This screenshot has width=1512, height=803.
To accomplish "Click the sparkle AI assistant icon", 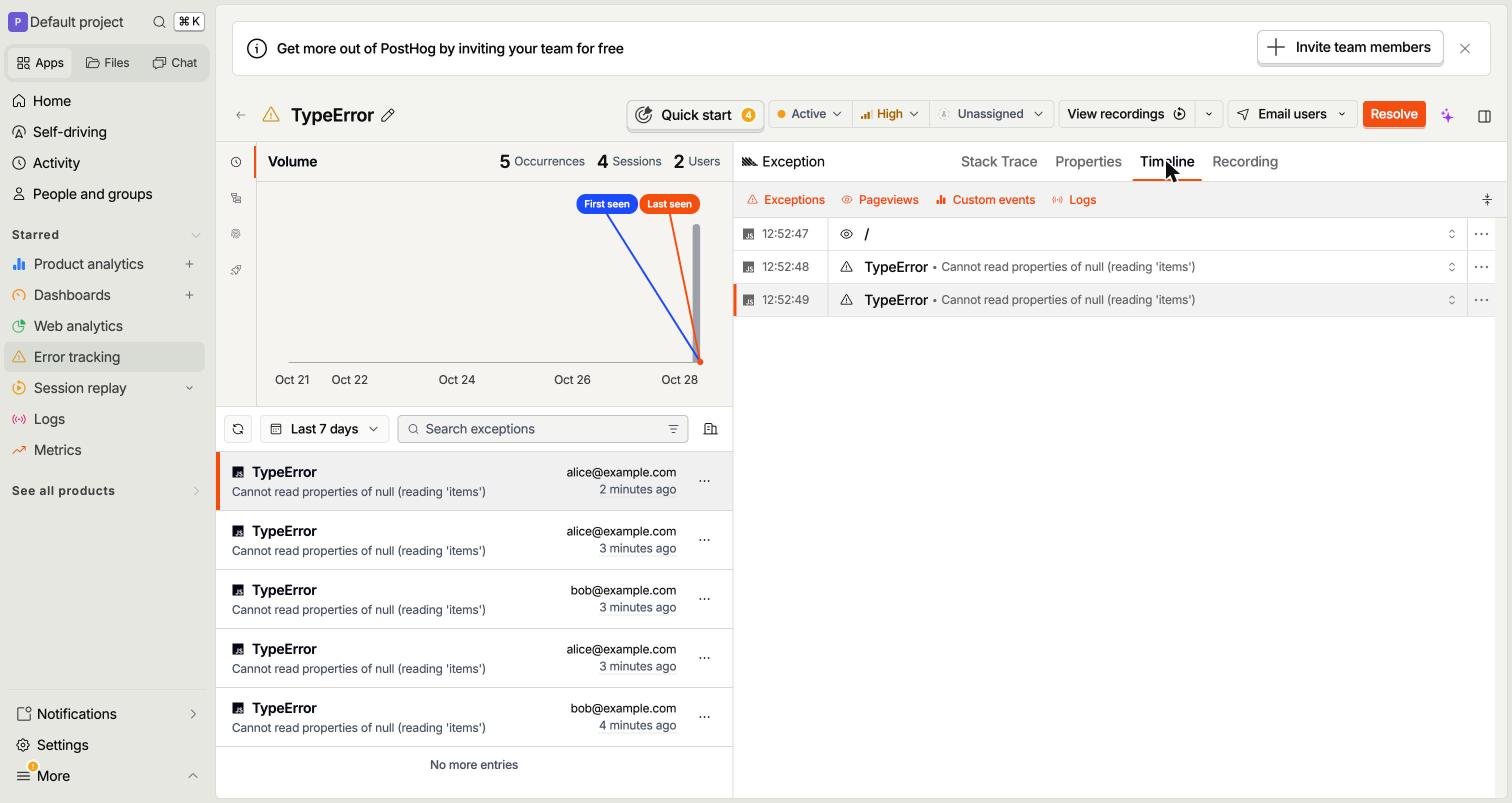I will pyautogui.click(x=1447, y=116).
